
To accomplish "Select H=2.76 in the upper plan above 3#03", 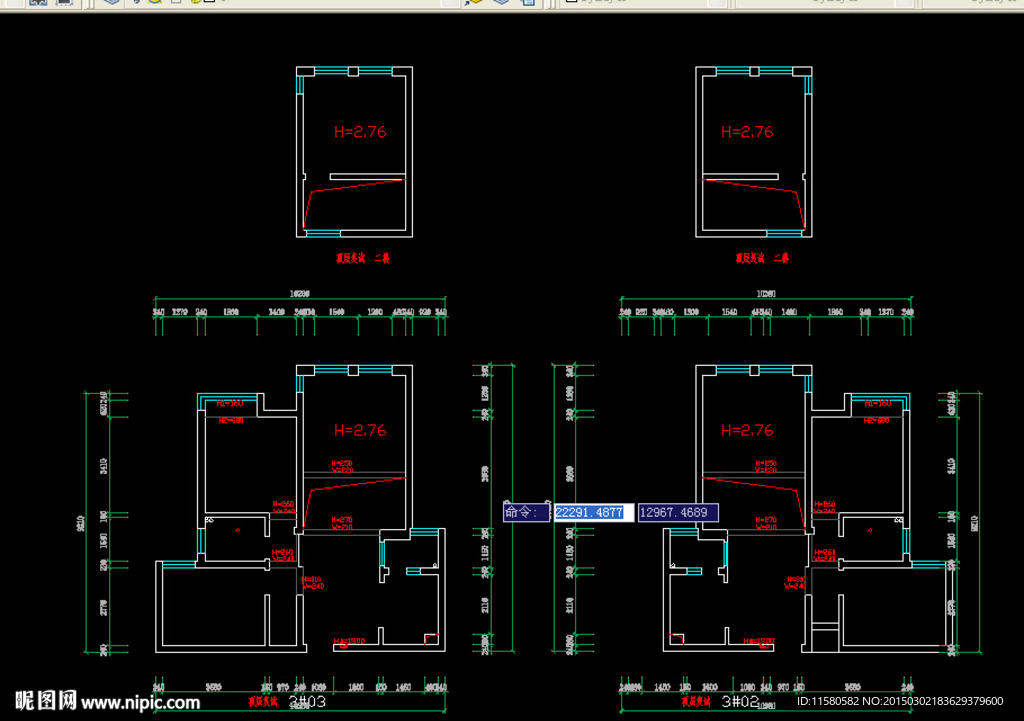I will [360, 132].
